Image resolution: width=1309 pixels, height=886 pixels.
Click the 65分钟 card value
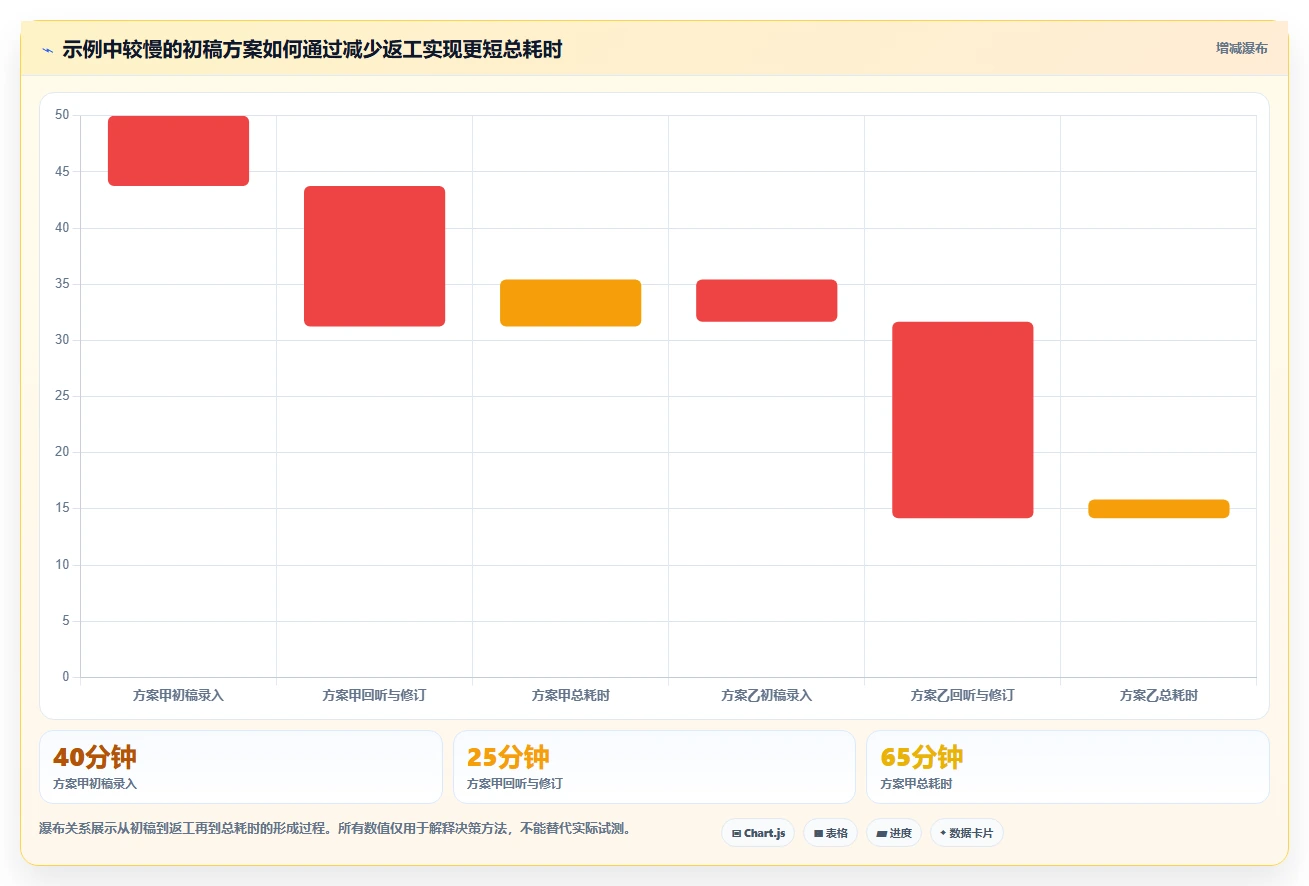pyautogui.click(x=922, y=757)
